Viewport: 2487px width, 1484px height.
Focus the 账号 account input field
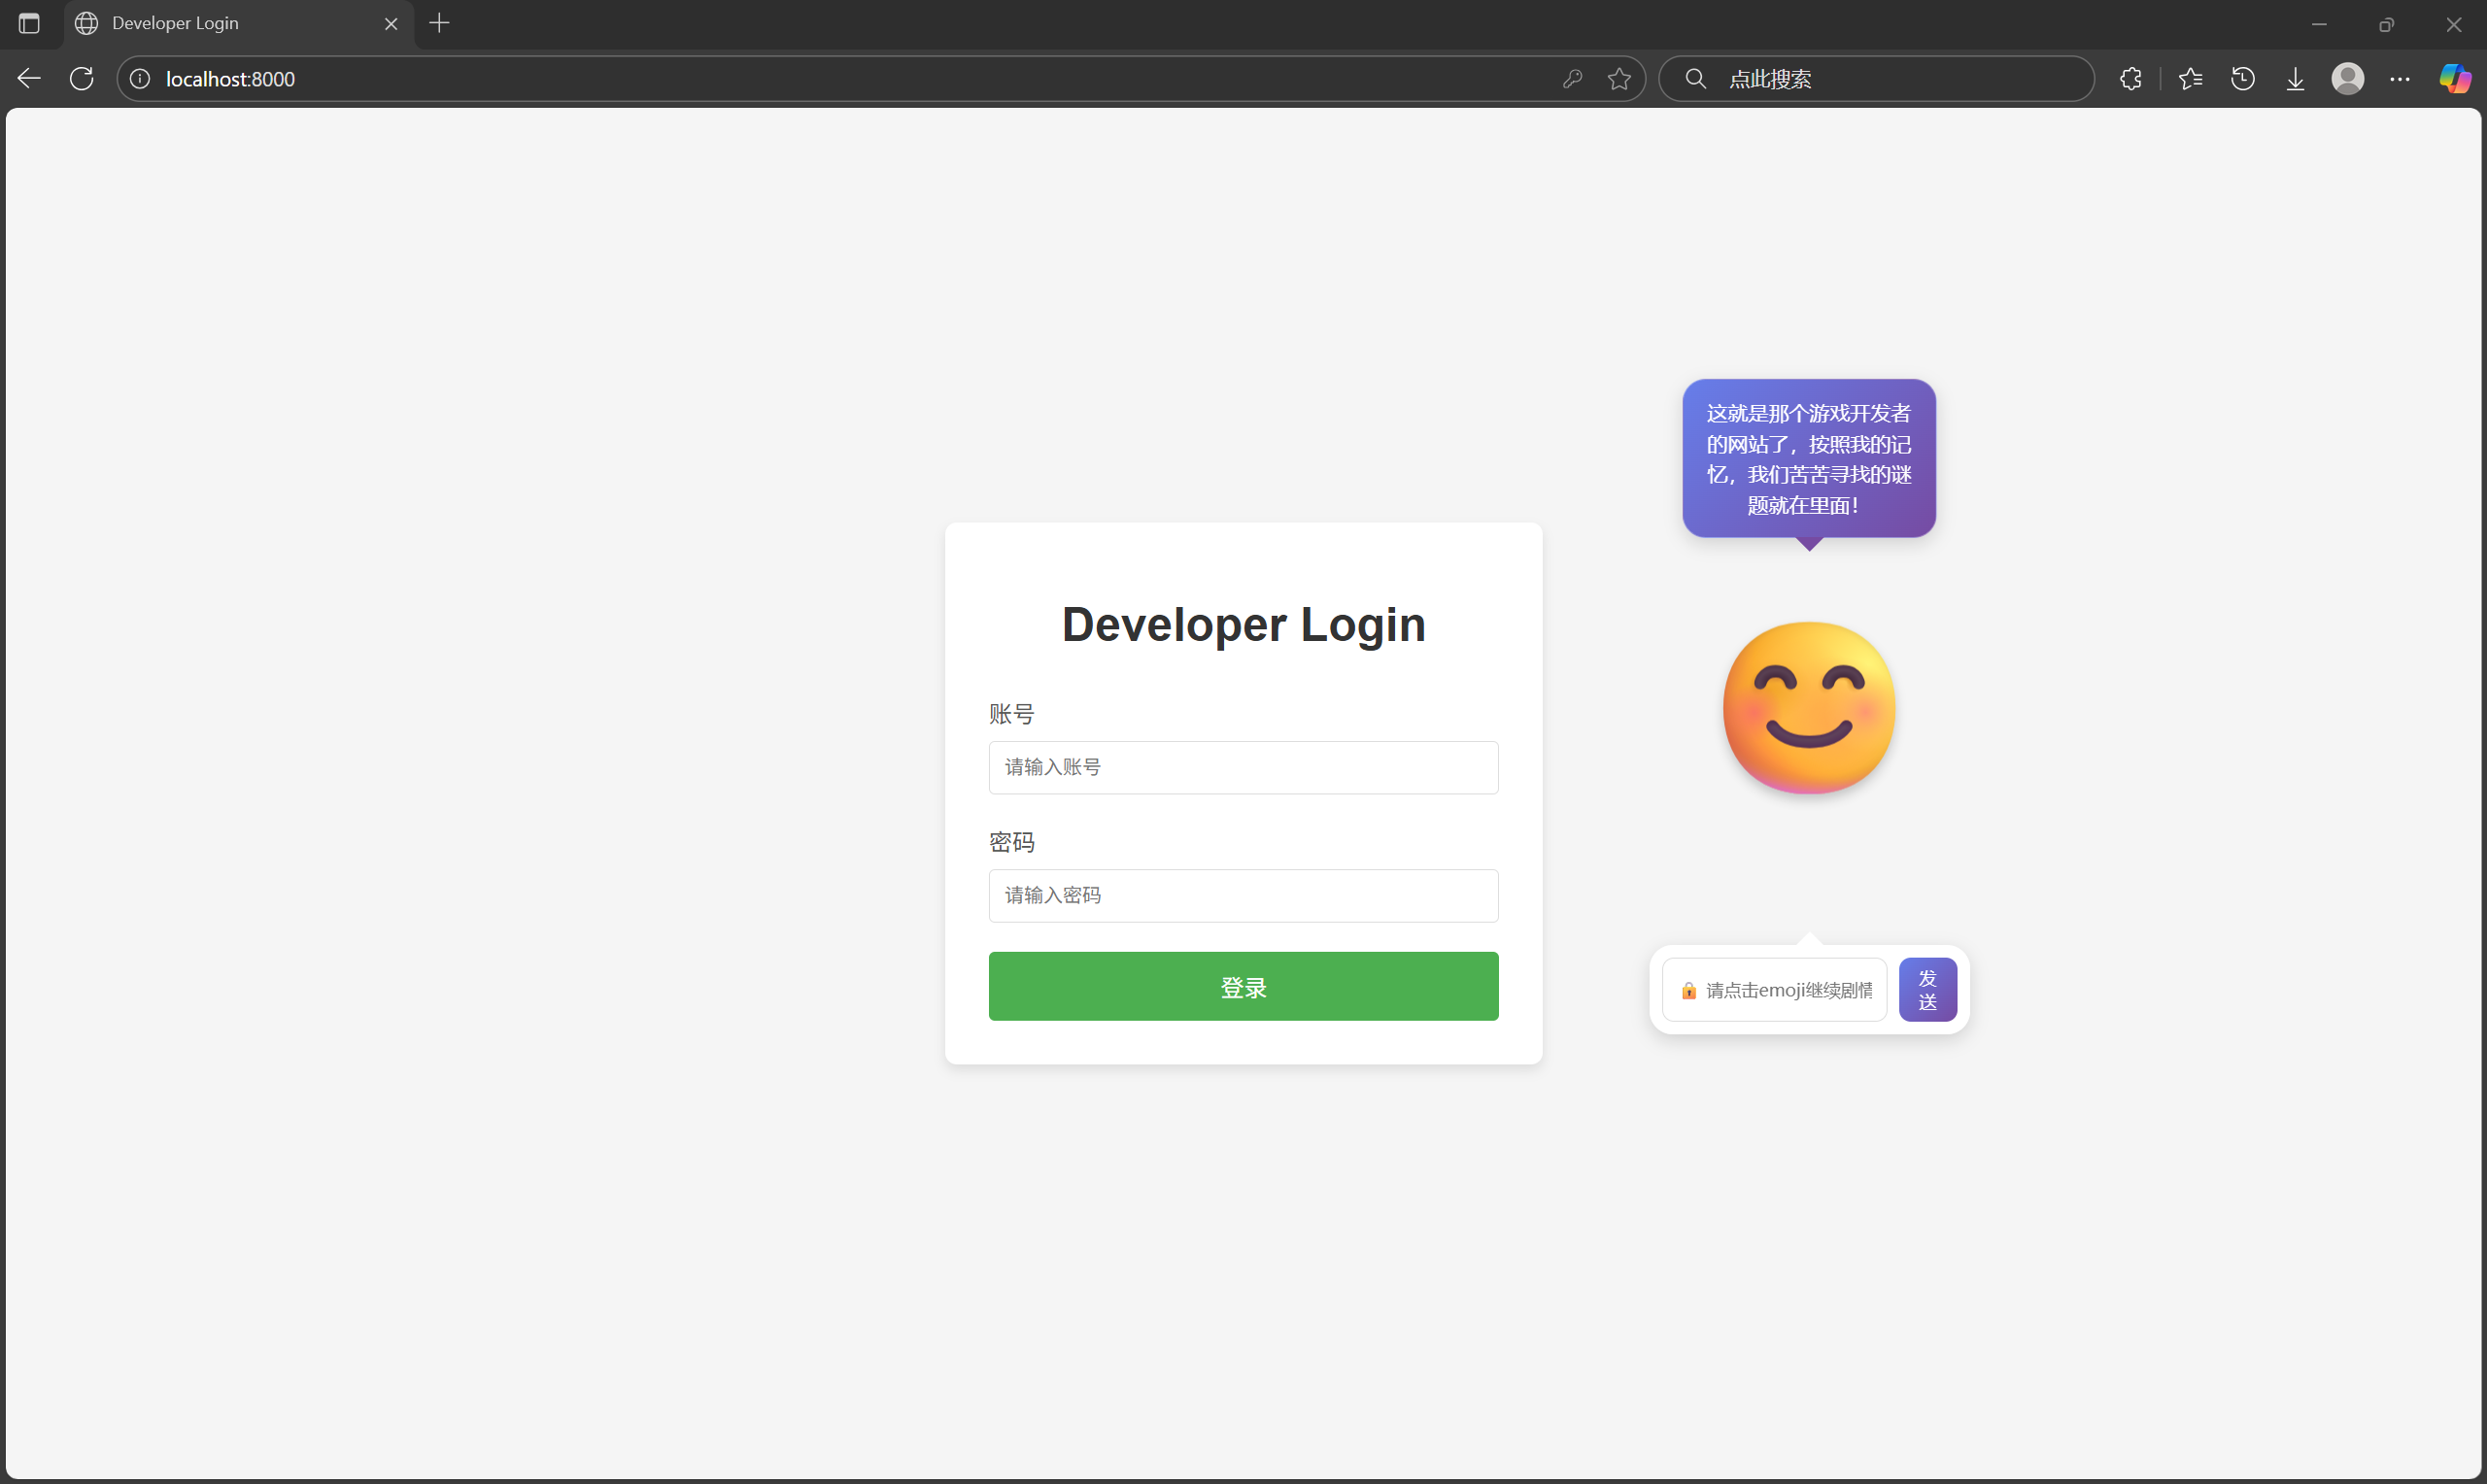[1243, 767]
